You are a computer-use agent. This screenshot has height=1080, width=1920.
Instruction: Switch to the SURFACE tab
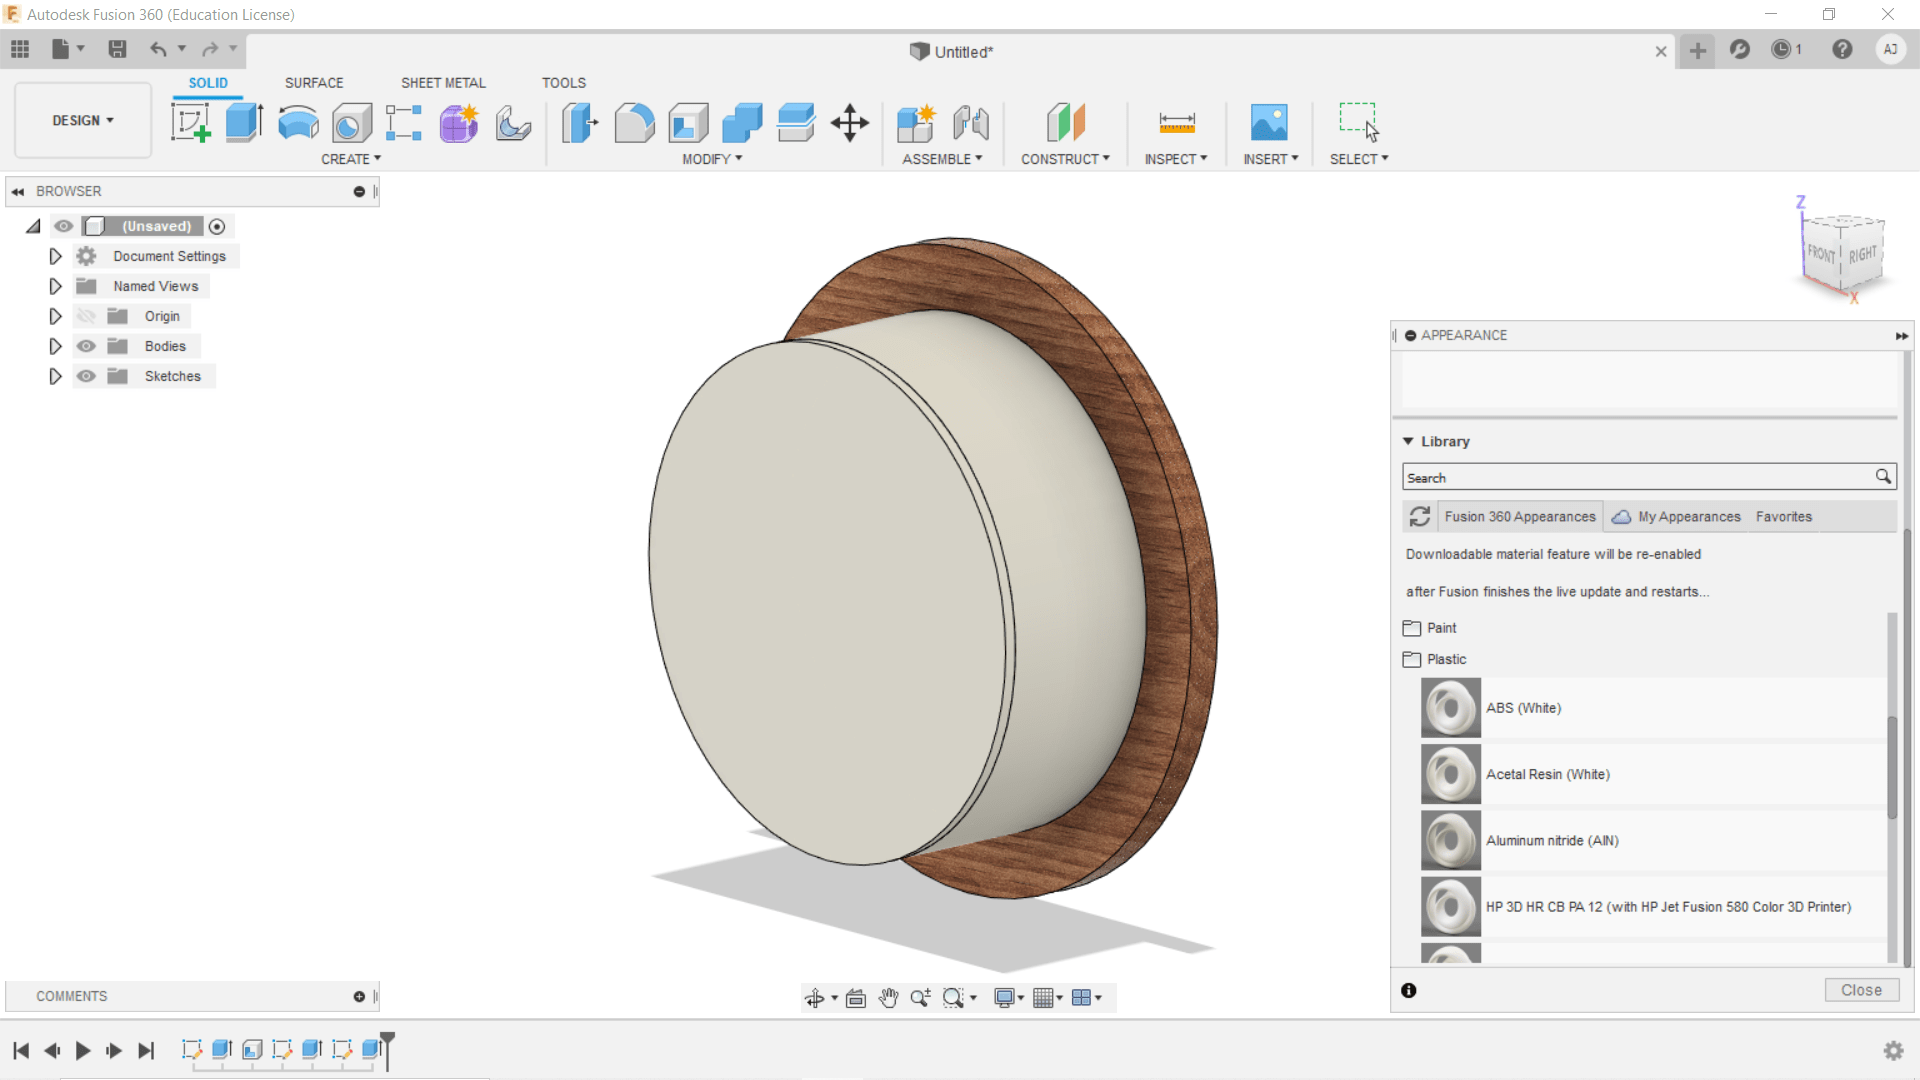313,83
